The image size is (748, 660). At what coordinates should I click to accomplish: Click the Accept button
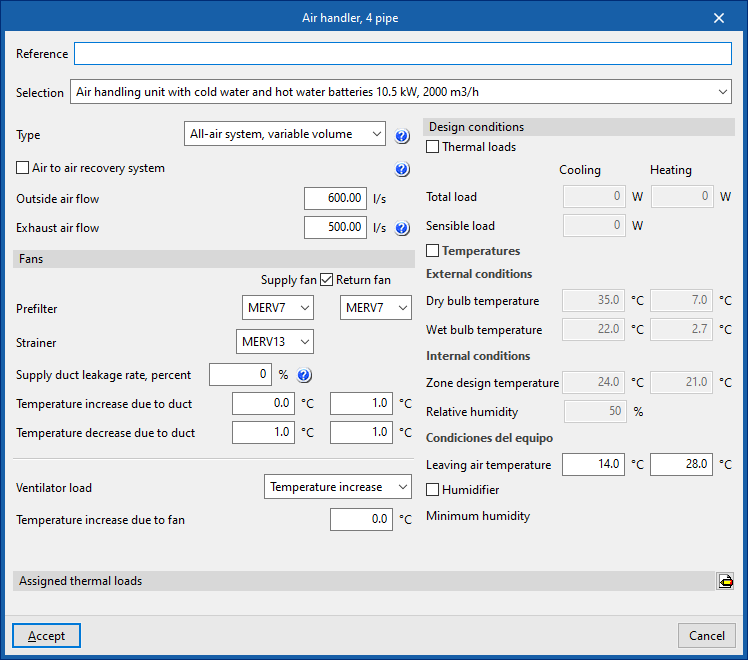[x=46, y=636]
